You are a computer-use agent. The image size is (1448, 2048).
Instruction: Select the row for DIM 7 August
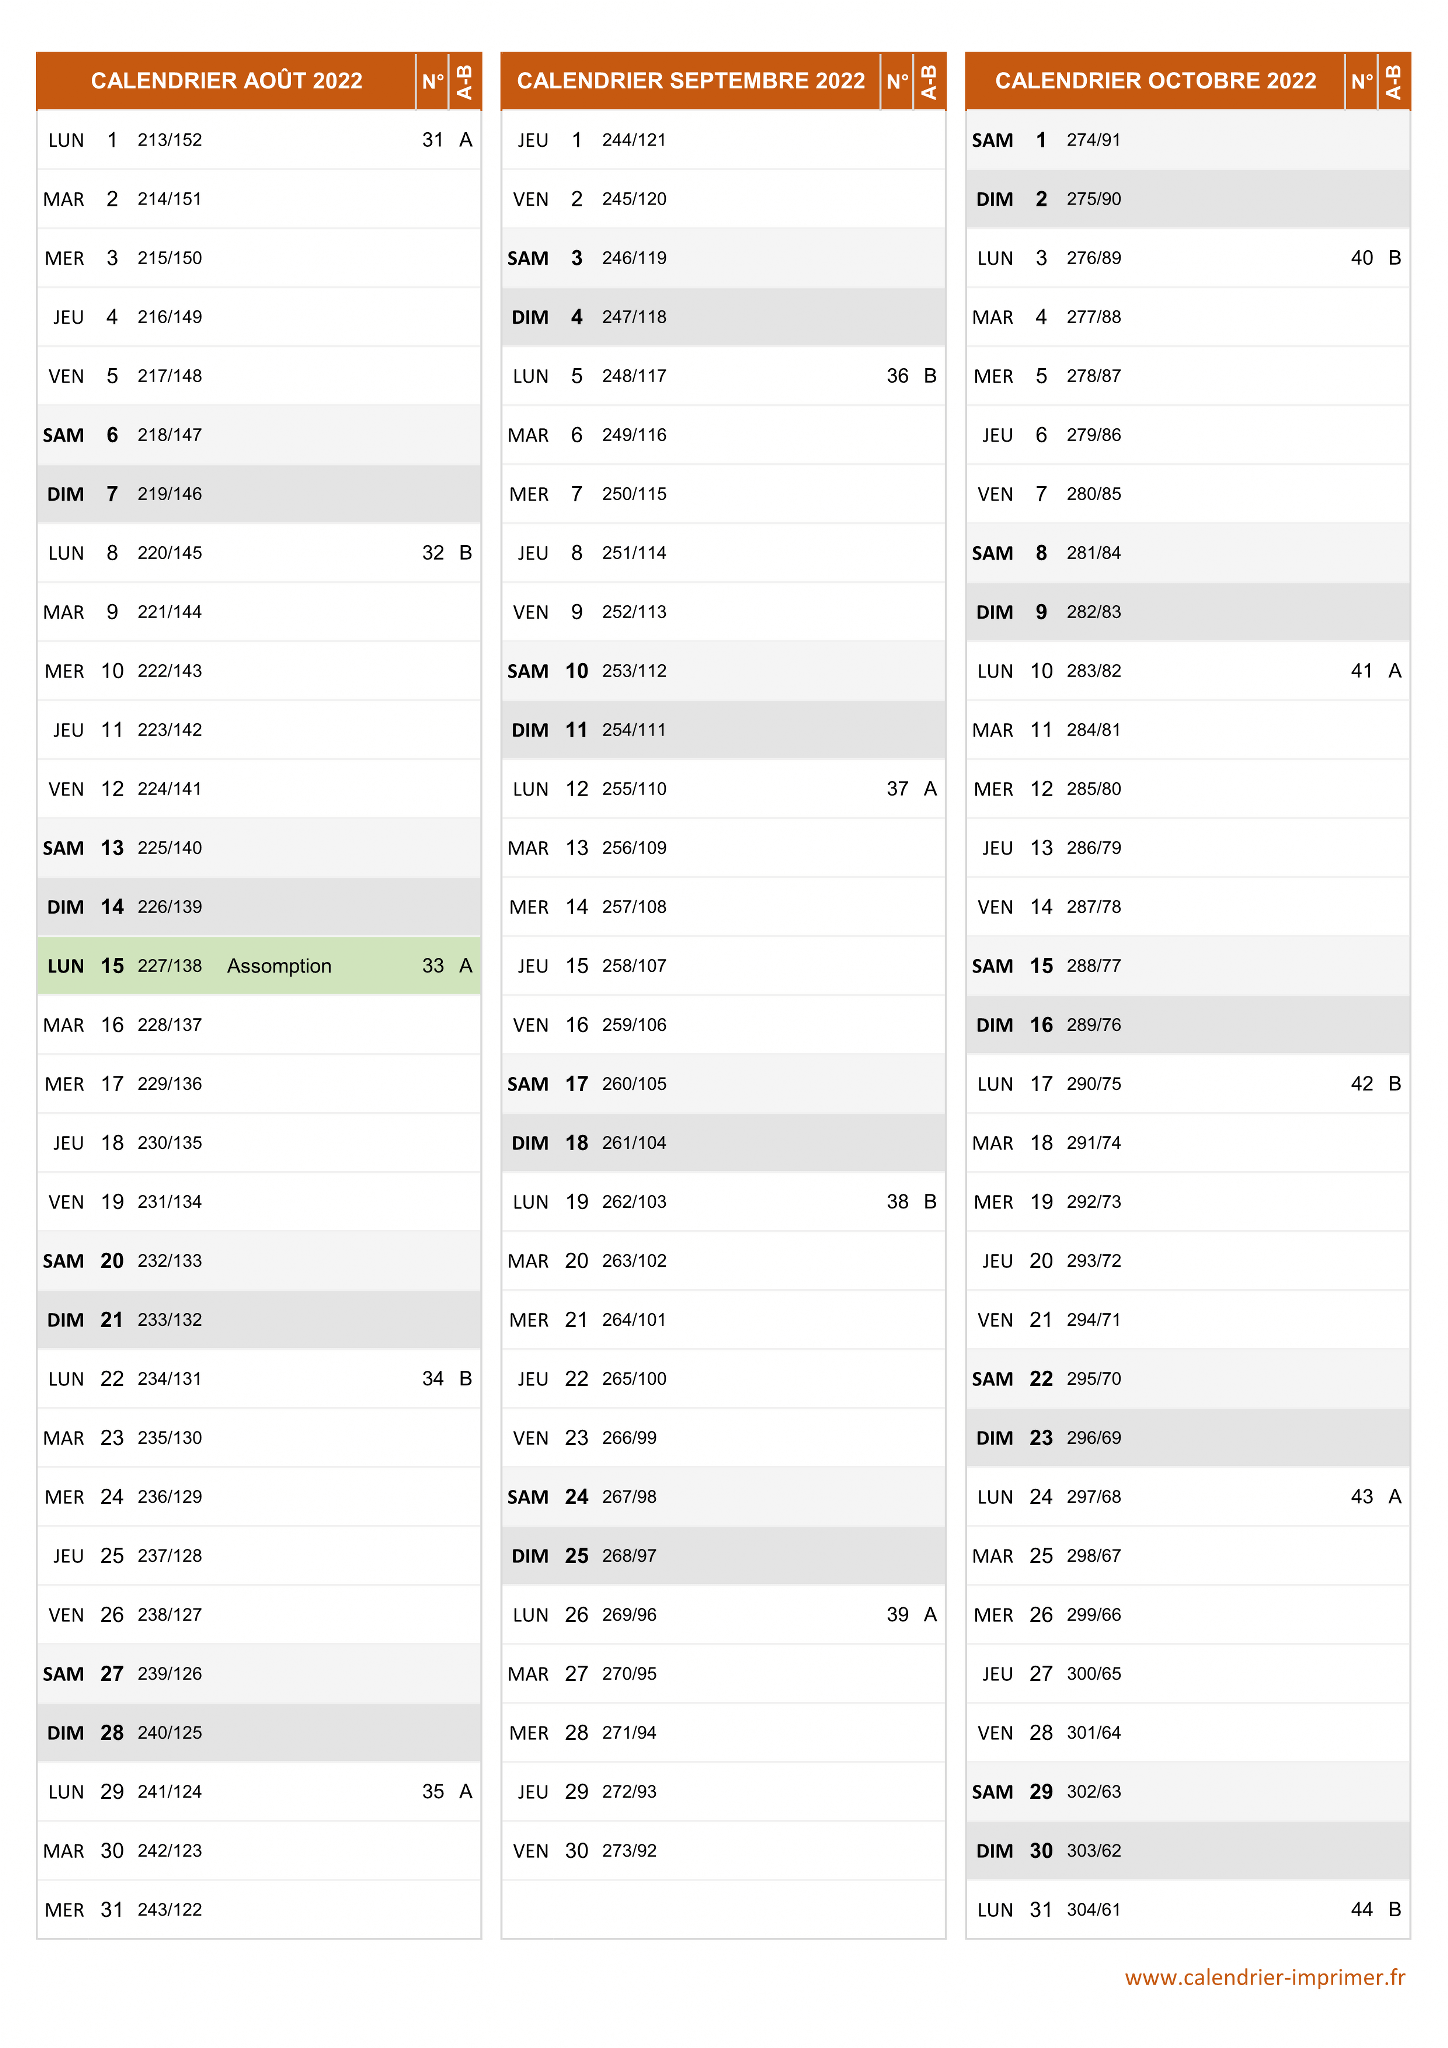pyautogui.click(x=259, y=494)
